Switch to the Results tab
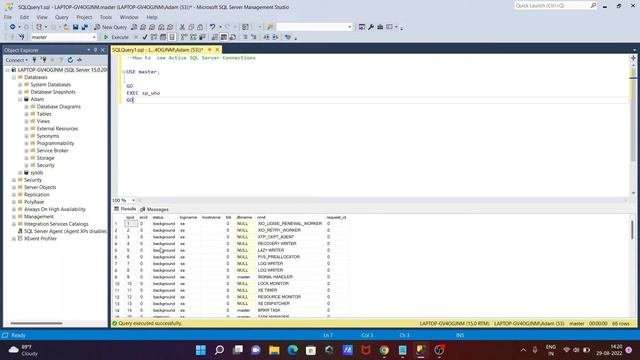 pyautogui.click(x=125, y=209)
